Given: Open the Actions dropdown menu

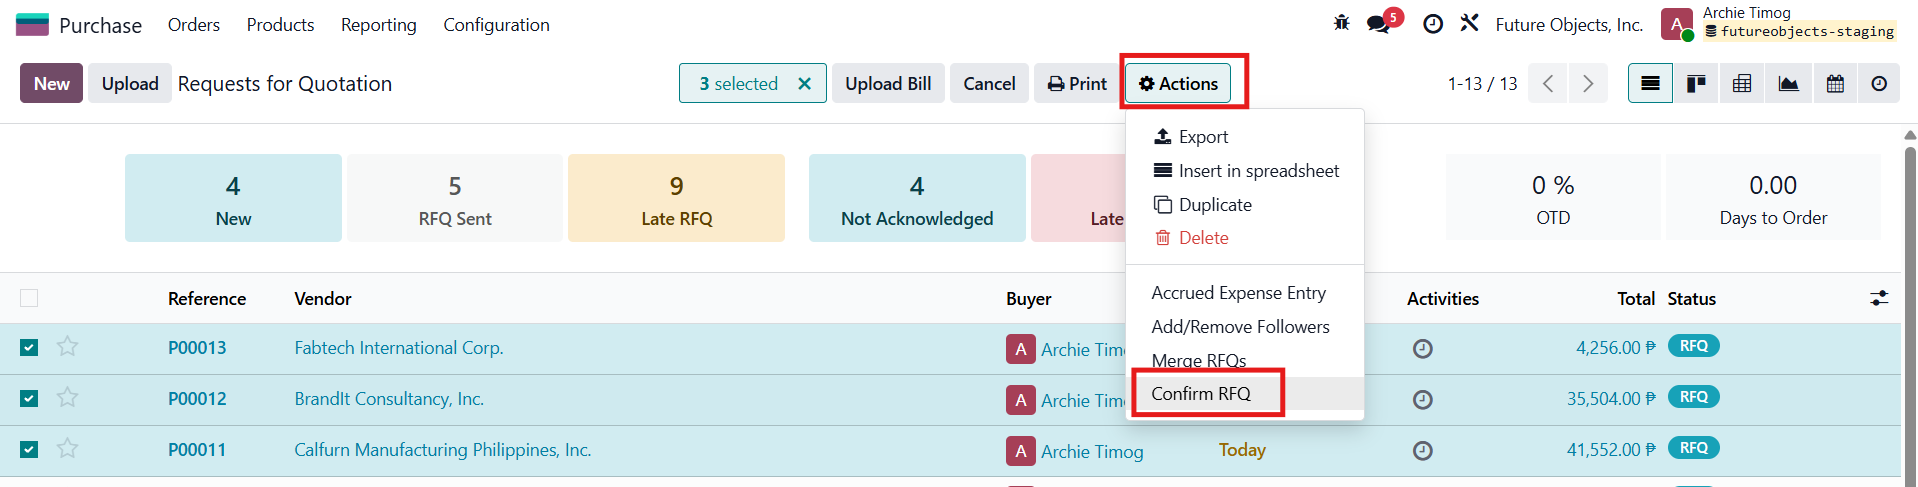Looking at the screenshot, I should click(x=1178, y=84).
